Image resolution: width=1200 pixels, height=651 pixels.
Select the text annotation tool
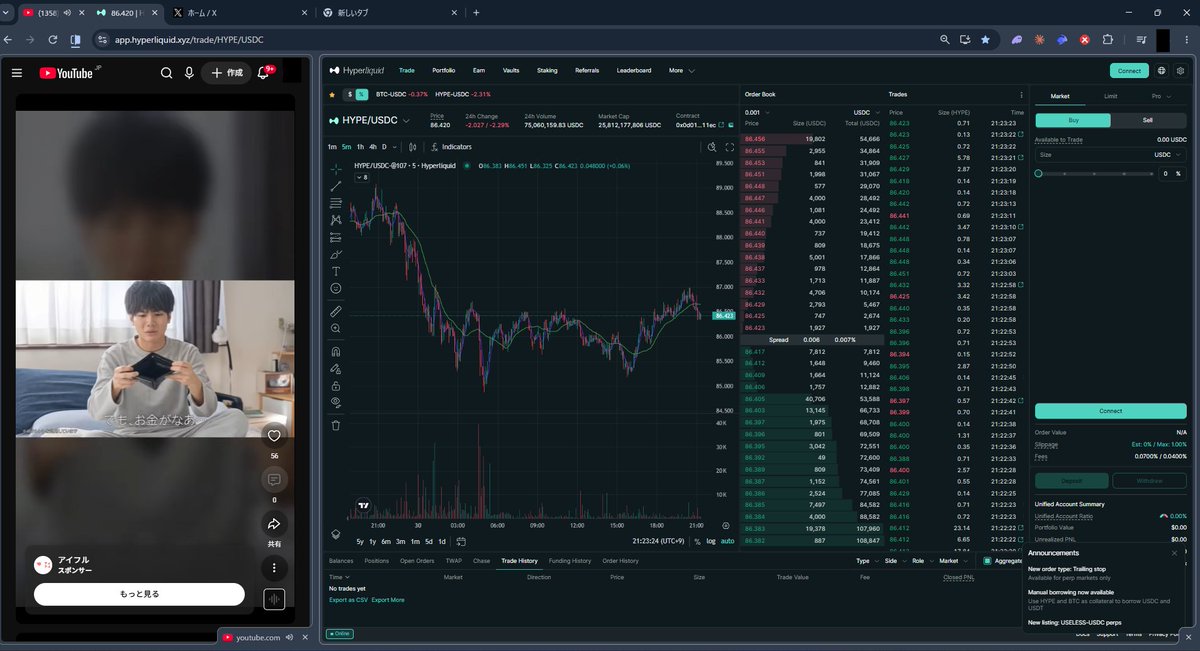[x=336, y=271]
